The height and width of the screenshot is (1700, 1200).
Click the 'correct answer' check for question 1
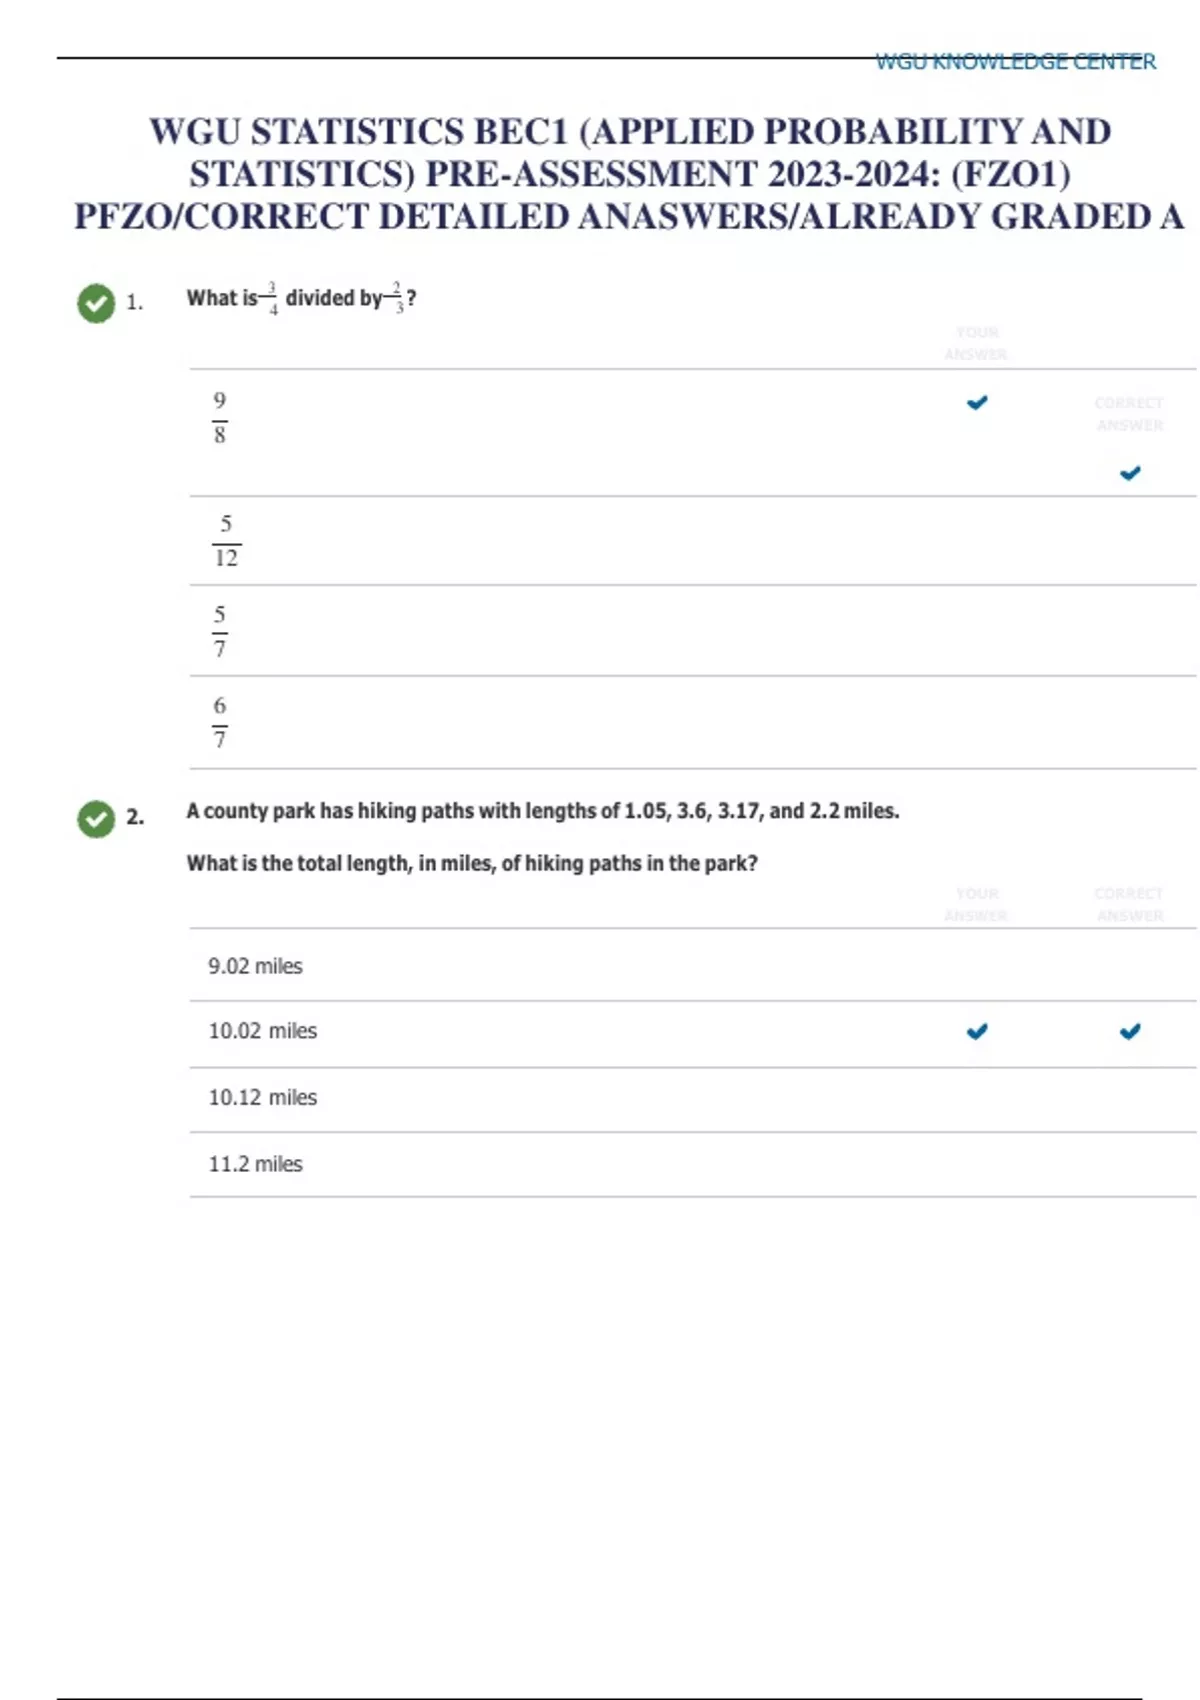coord(1130,473)
